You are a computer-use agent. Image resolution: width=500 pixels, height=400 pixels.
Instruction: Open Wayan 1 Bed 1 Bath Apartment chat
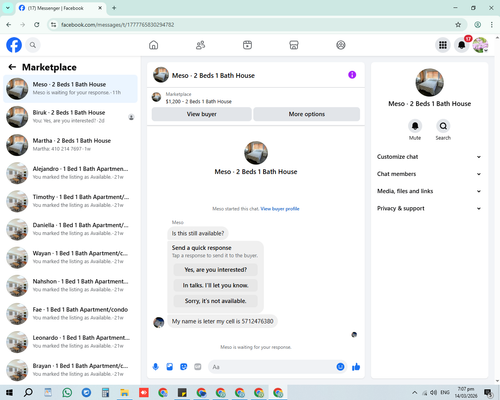pyautogui.click(x=70, y=257)
